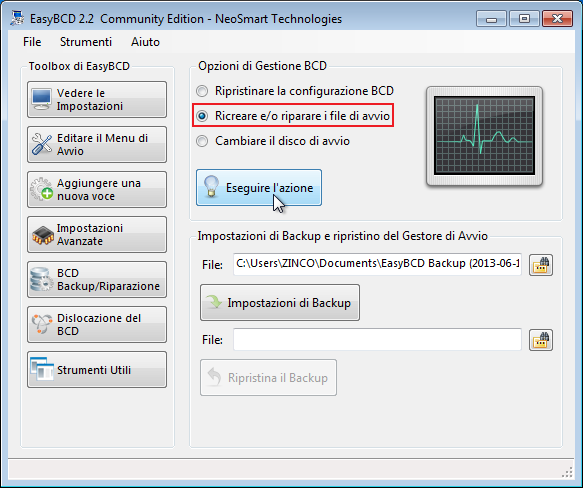
Task: Open the Aiuto menu
Action: [145, 42]
